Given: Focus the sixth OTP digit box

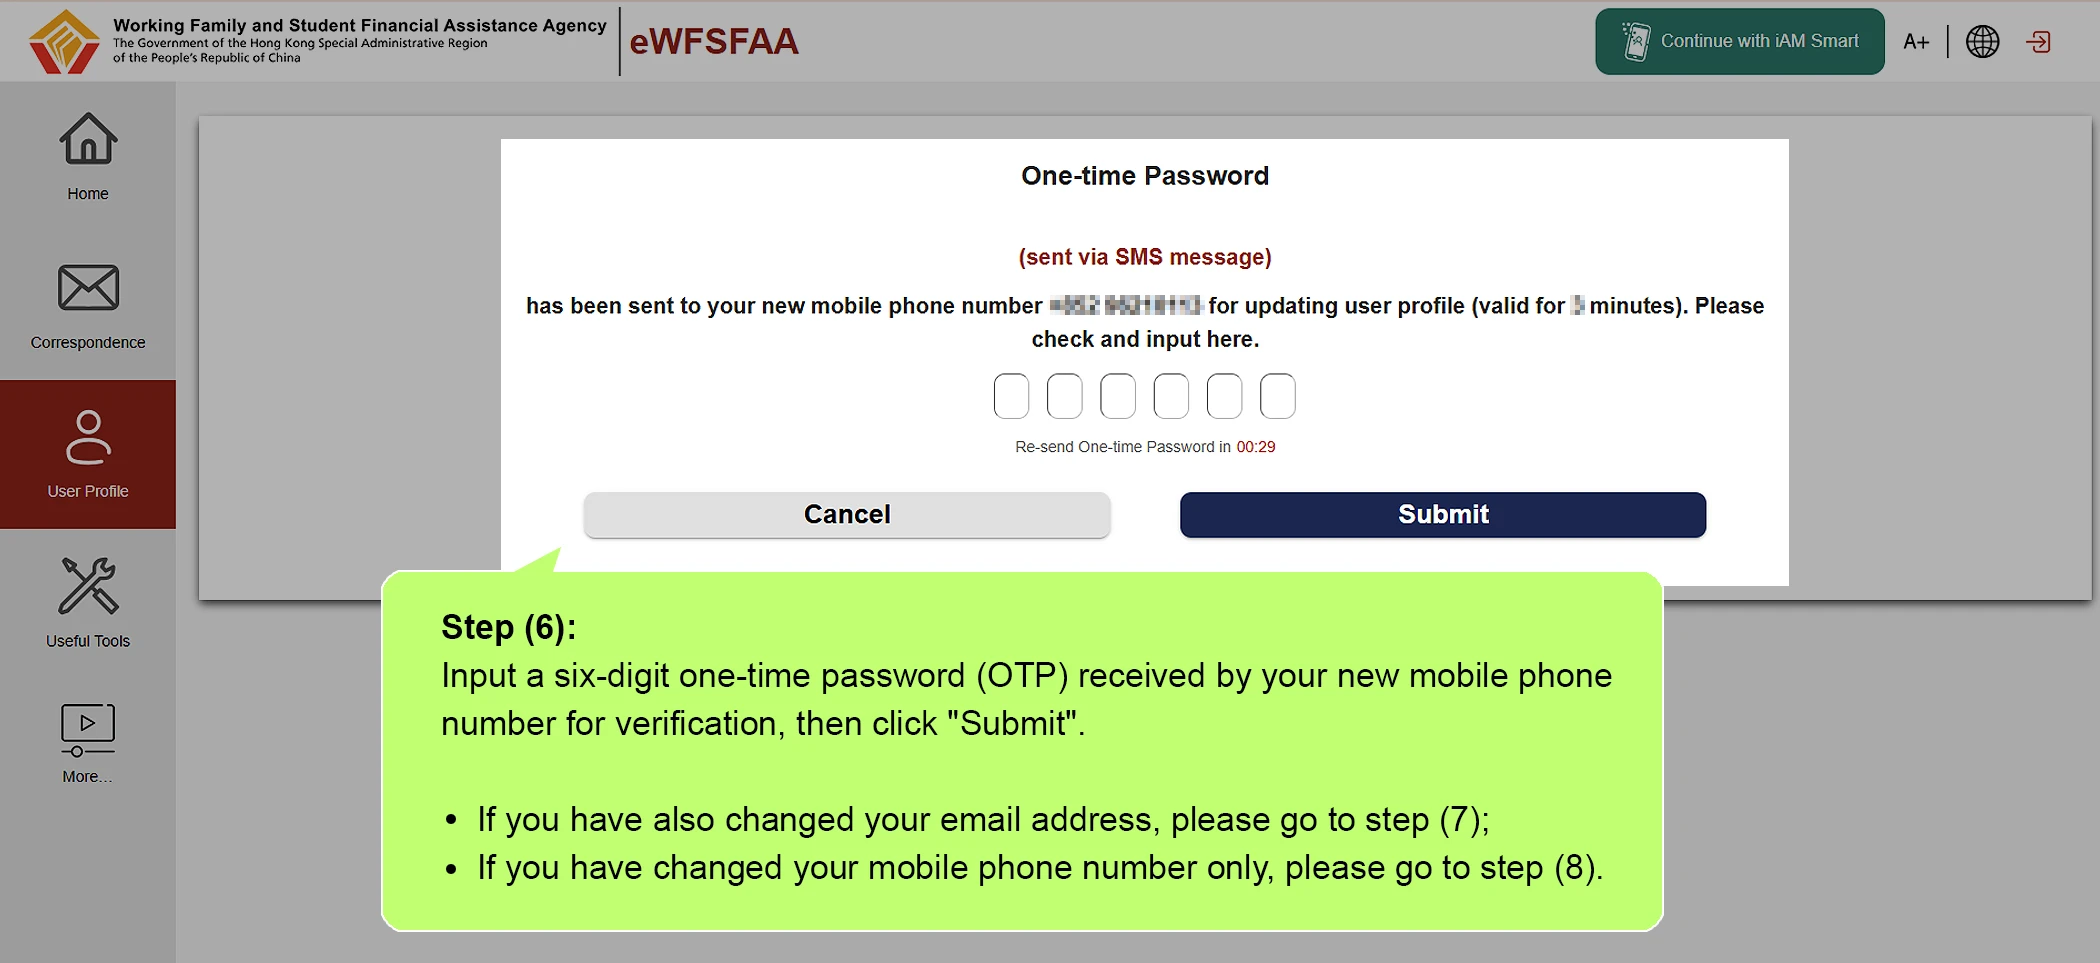Looking at the screenshot, I should click(1277, 396).
